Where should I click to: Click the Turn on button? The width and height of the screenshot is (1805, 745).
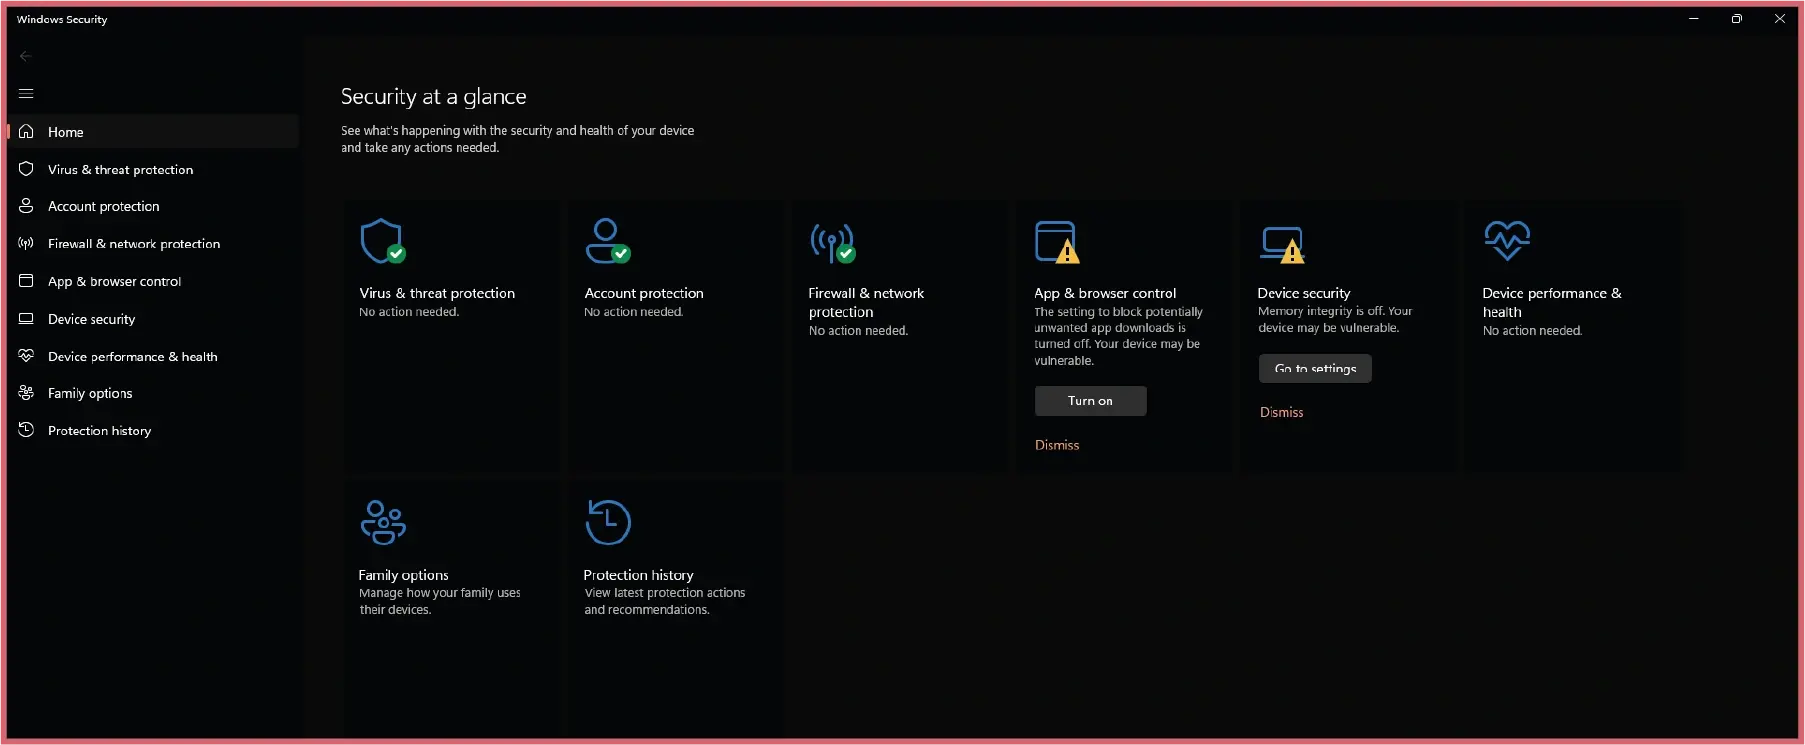point(1090,401)
